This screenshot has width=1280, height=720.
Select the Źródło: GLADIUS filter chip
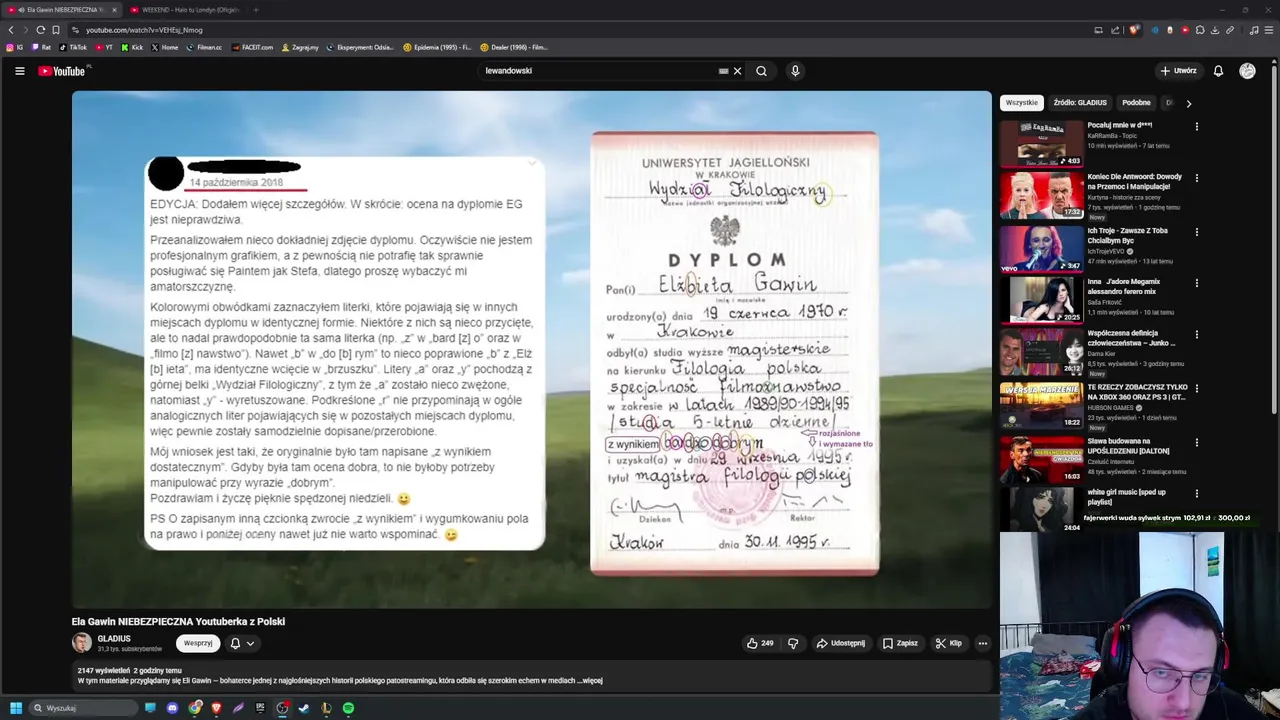tap(1079, 103)
